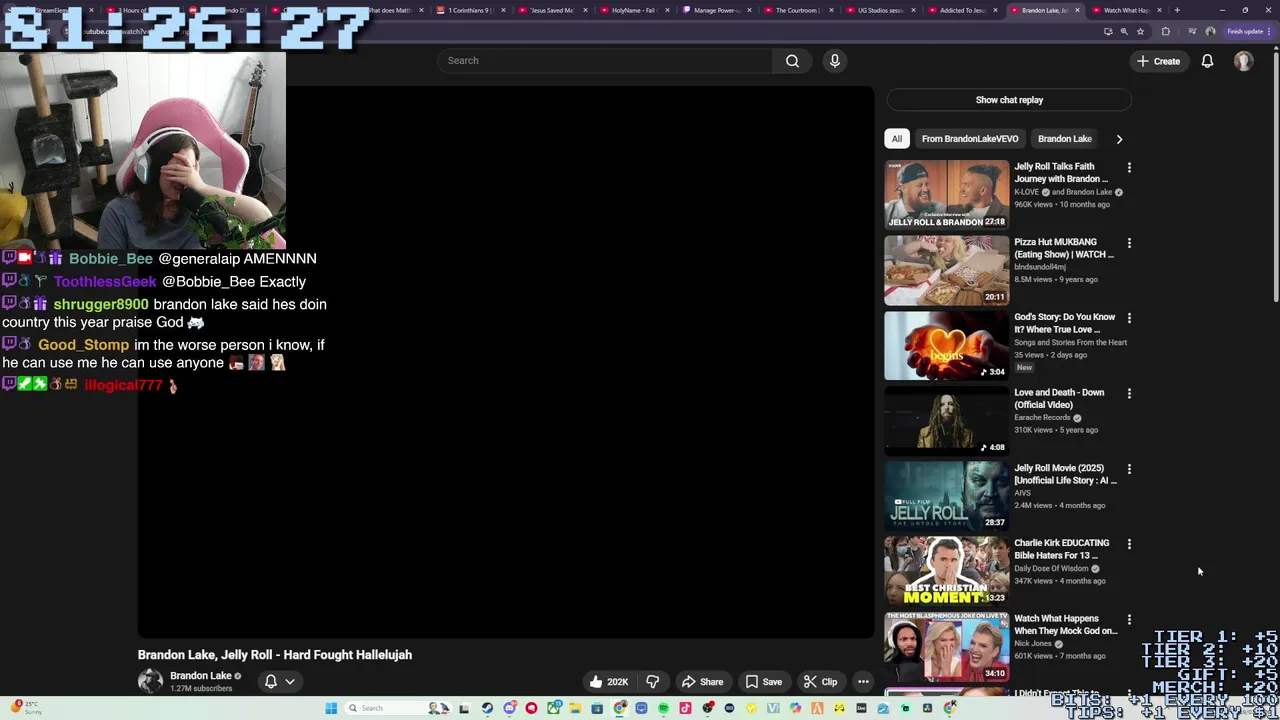The height and width of the screenshot is (720, 1280).
Task: Open the Daily Dose Of Wisdom channel name
Action: tap(1051, 568)
